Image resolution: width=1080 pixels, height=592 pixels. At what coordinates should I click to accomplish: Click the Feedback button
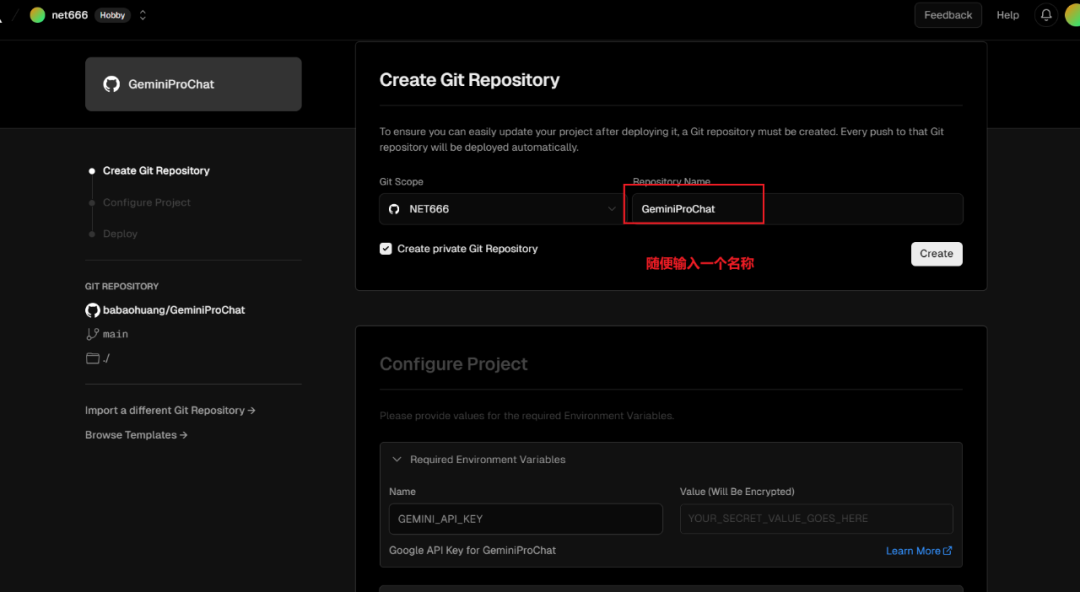(x=948, y=15)
